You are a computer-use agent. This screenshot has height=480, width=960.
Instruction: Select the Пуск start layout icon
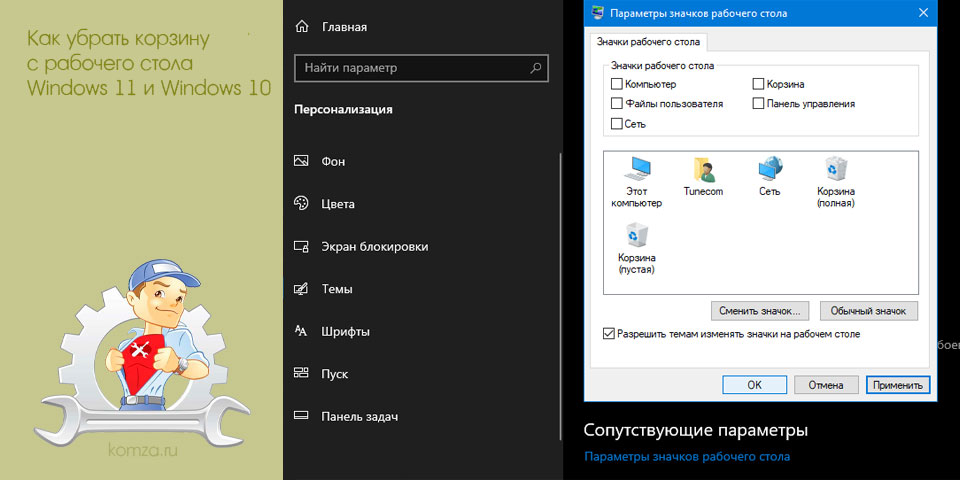coord(301,373)
